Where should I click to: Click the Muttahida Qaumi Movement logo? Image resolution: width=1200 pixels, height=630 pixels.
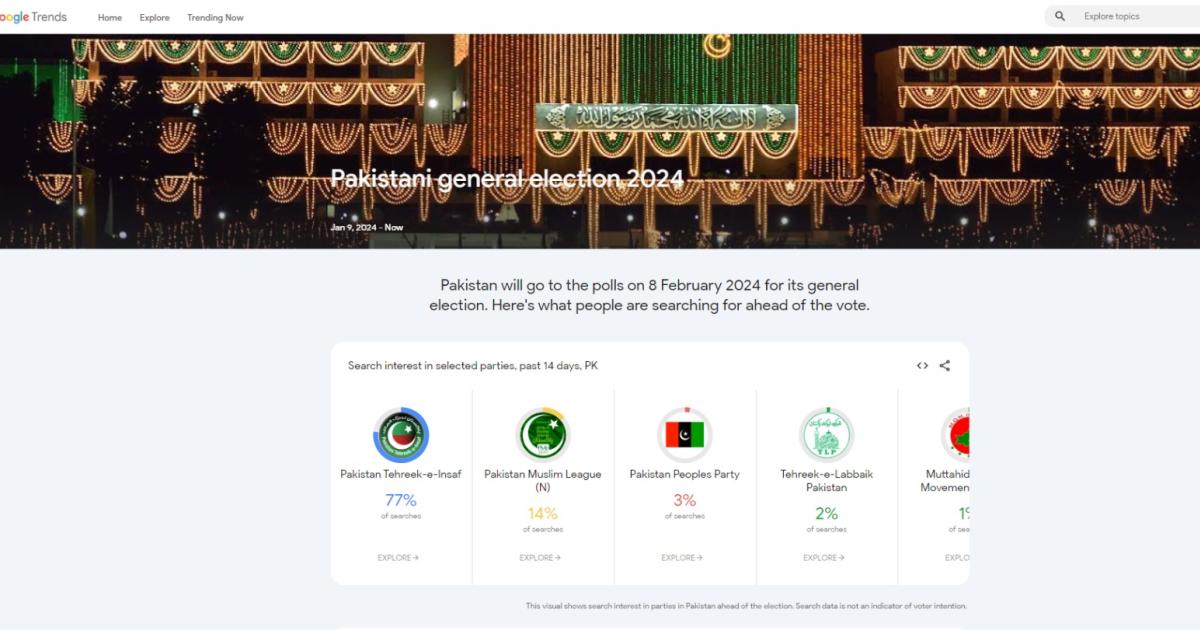(x=957, y=435)
